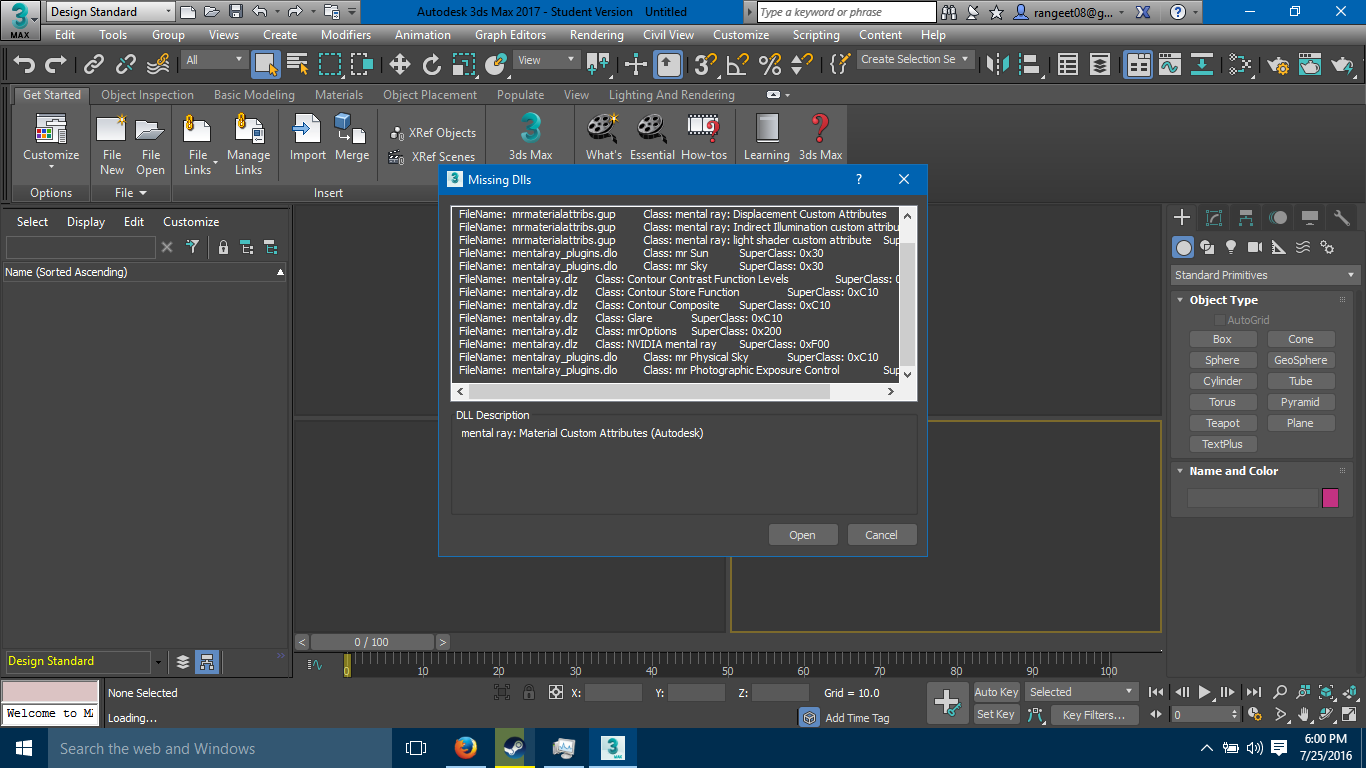
Task: Toggle Set Key animation mode
Action: tap(996, 714)
